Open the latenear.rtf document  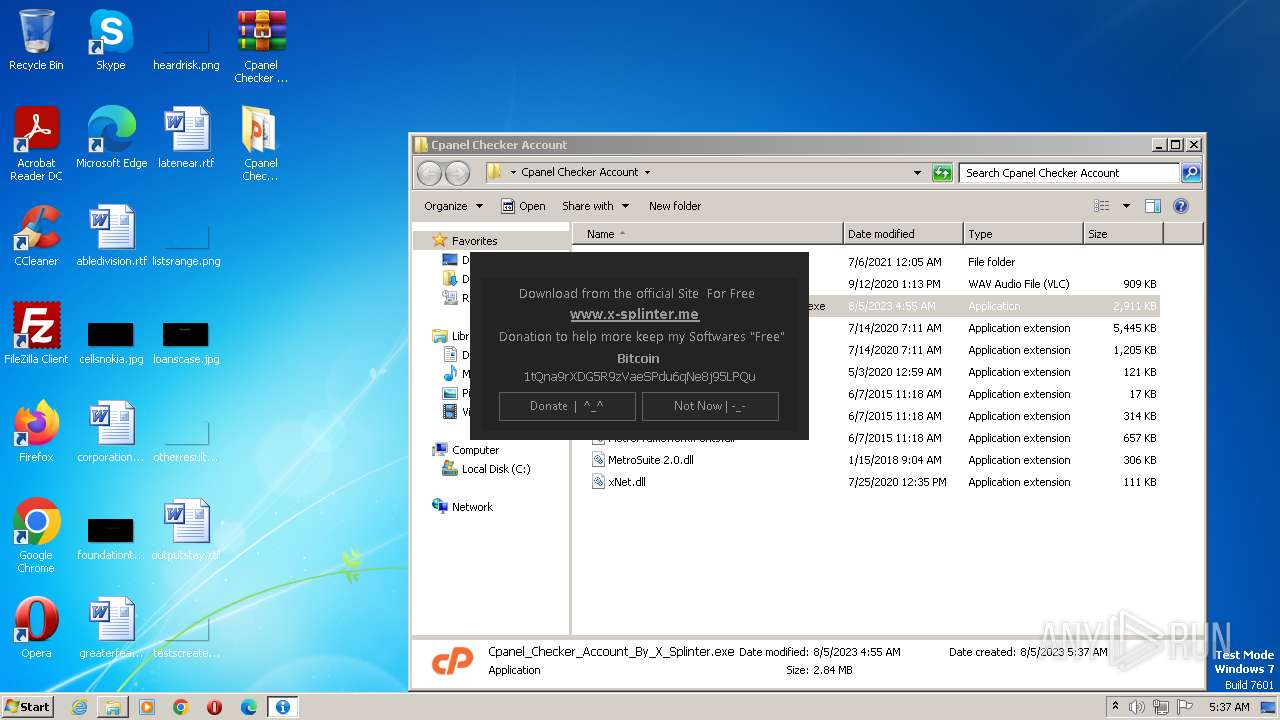click(x=186, y=138)
